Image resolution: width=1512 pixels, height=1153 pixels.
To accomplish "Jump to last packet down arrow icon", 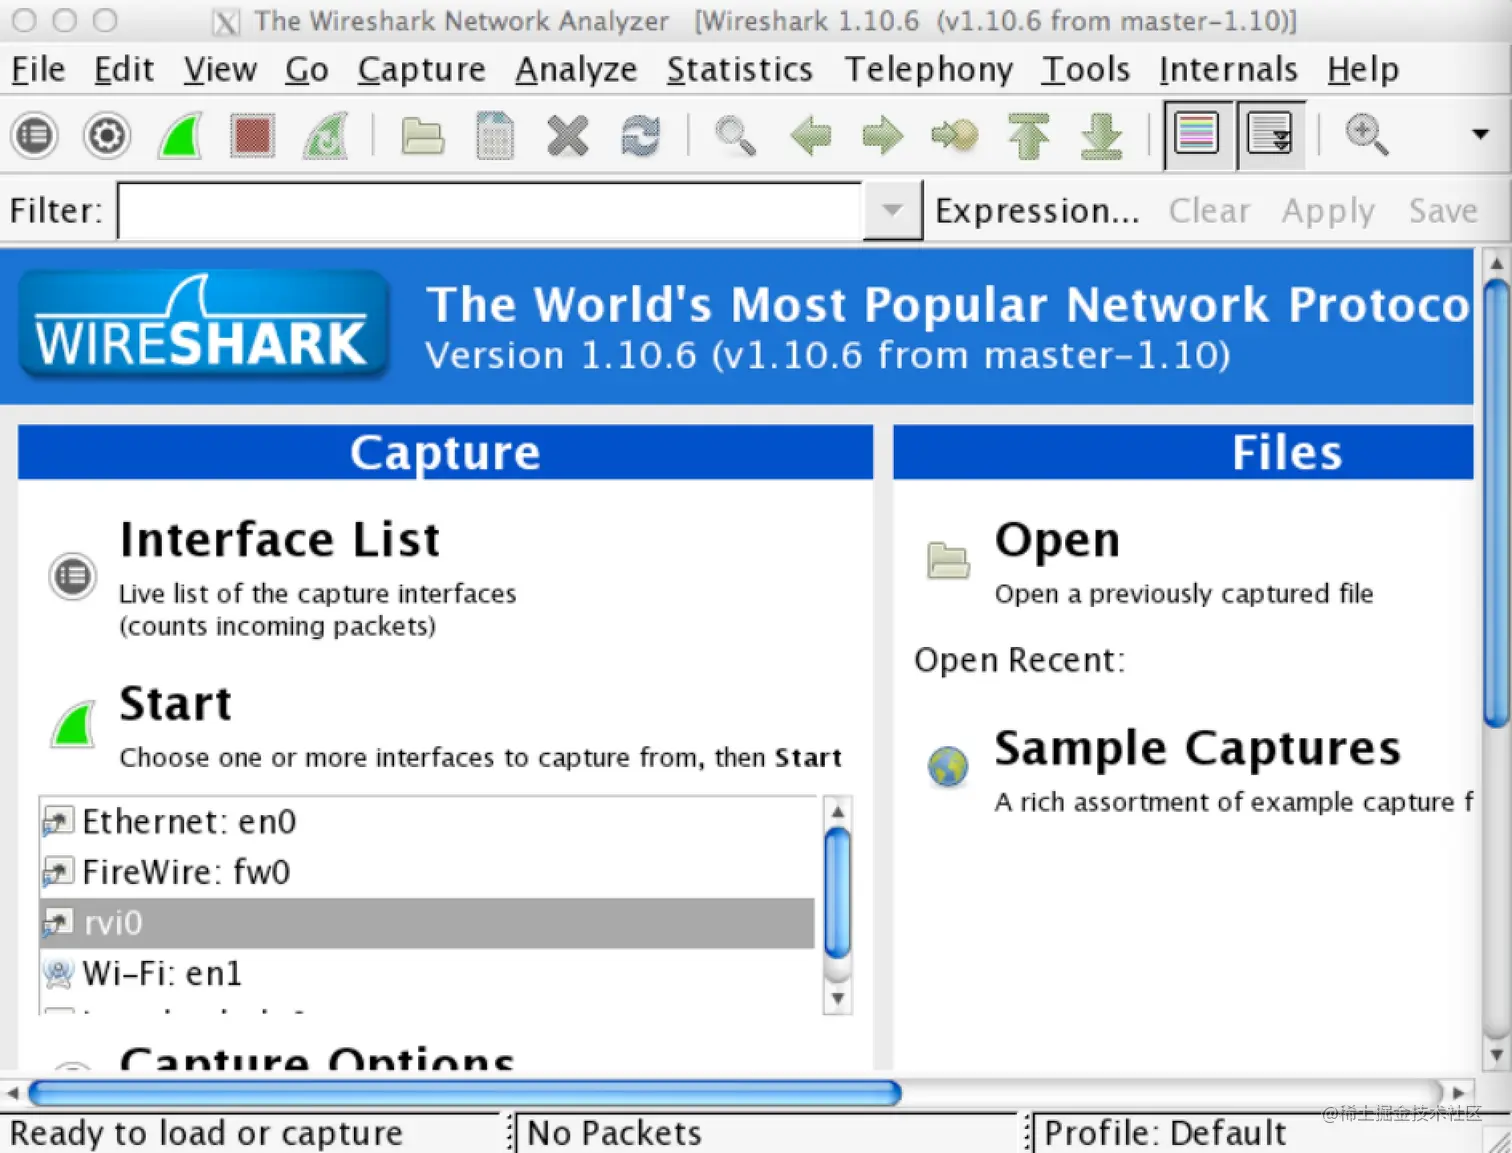I will coord(1101,135).
